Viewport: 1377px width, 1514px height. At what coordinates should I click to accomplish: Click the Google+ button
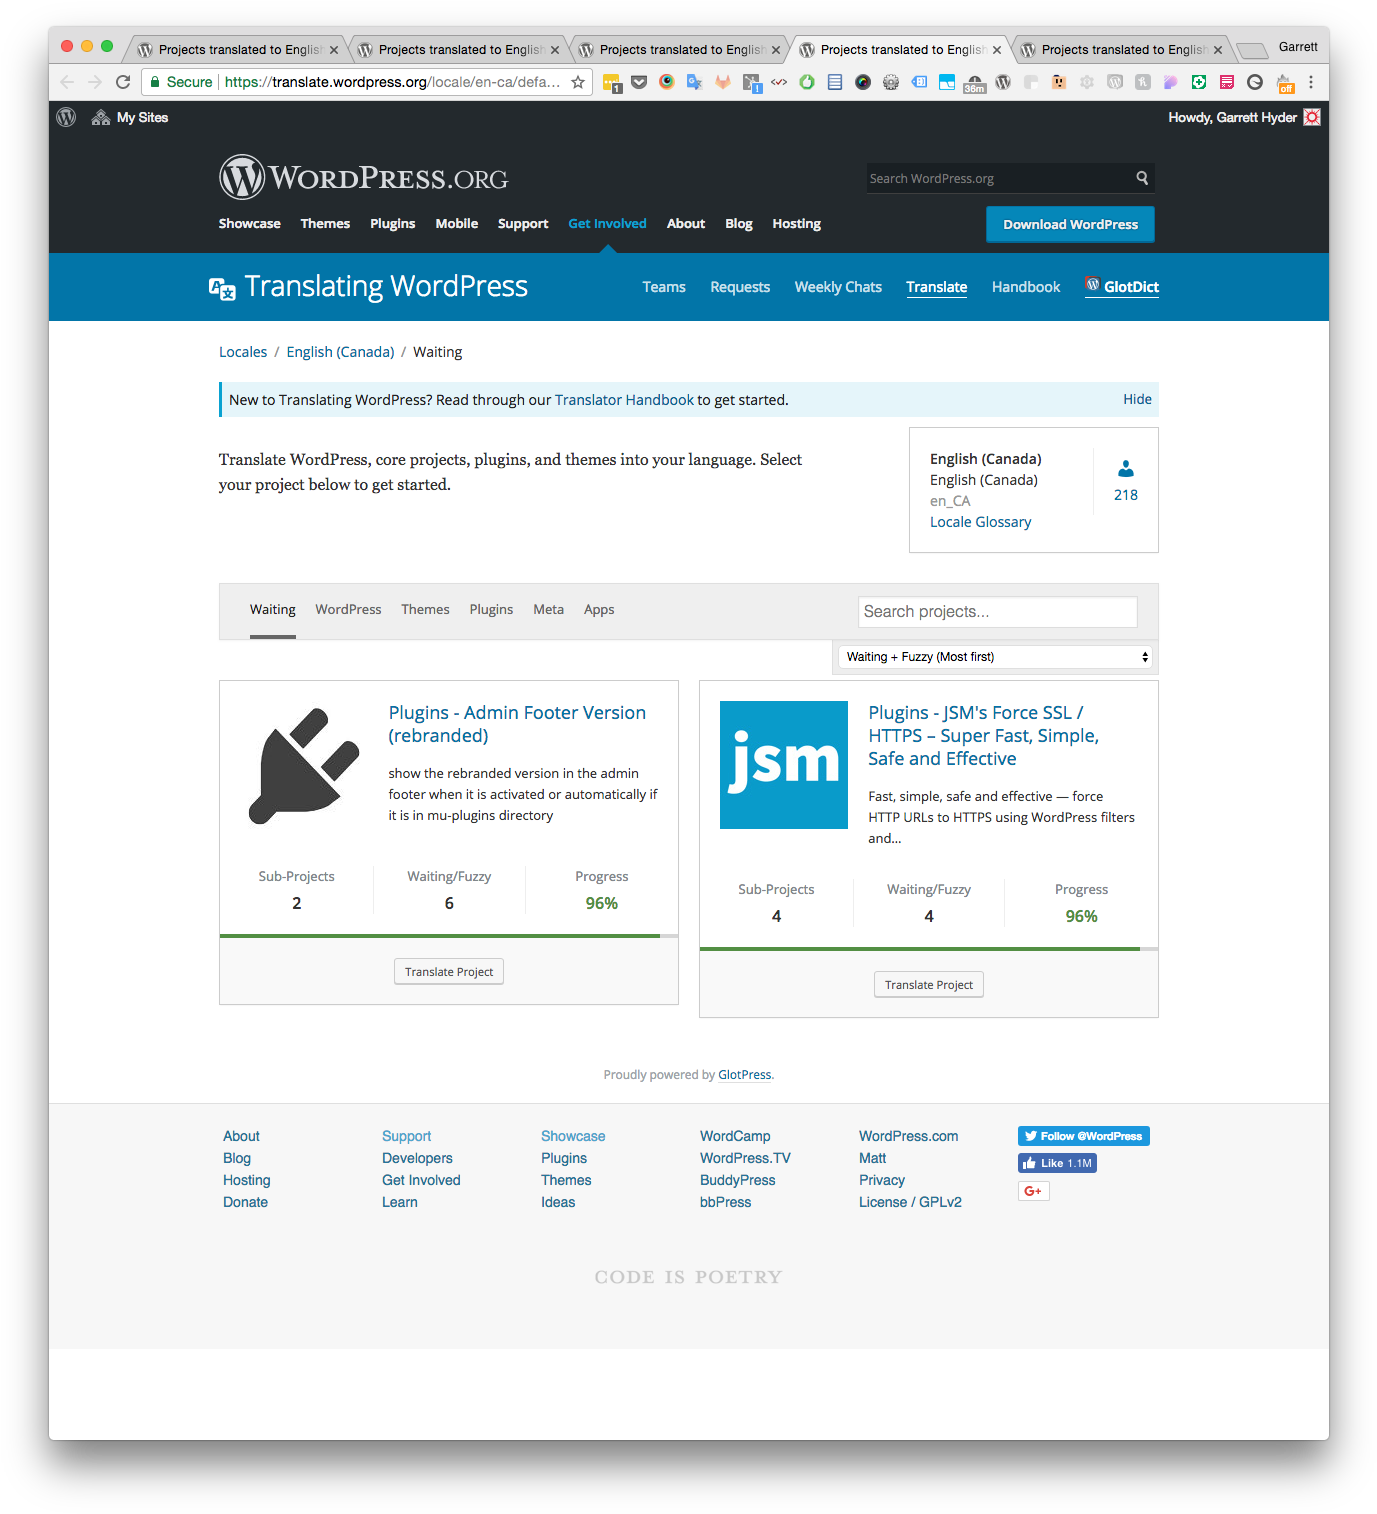[x=1033, y=1191]
